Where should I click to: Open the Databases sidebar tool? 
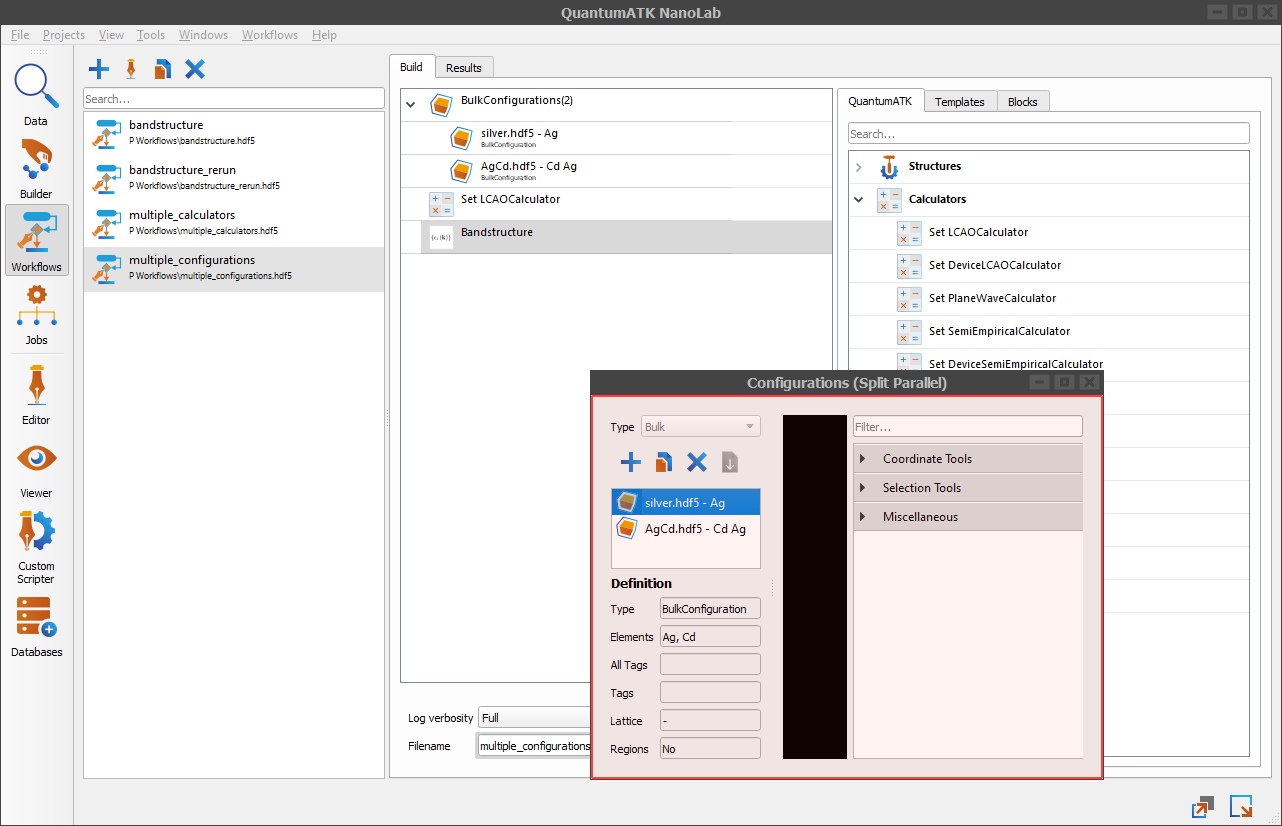click(x=36, y=626)
